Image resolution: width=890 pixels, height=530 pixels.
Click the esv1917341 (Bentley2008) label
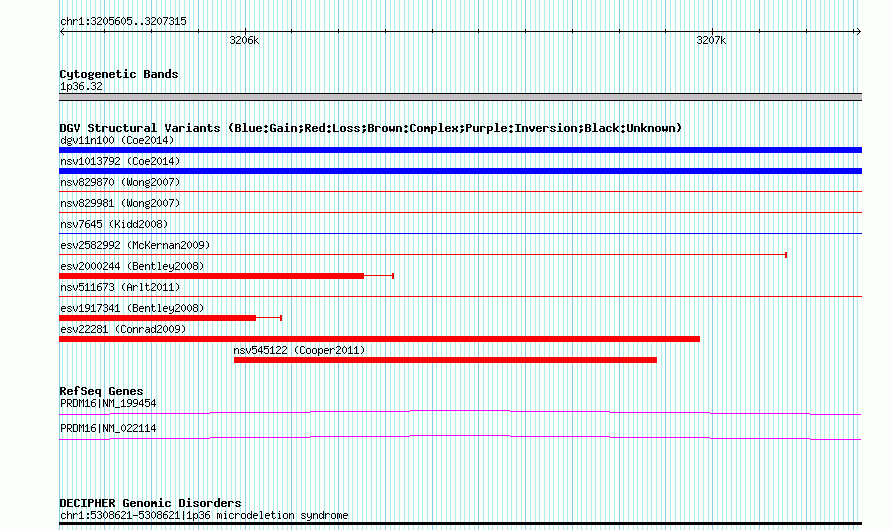point(132,308)
